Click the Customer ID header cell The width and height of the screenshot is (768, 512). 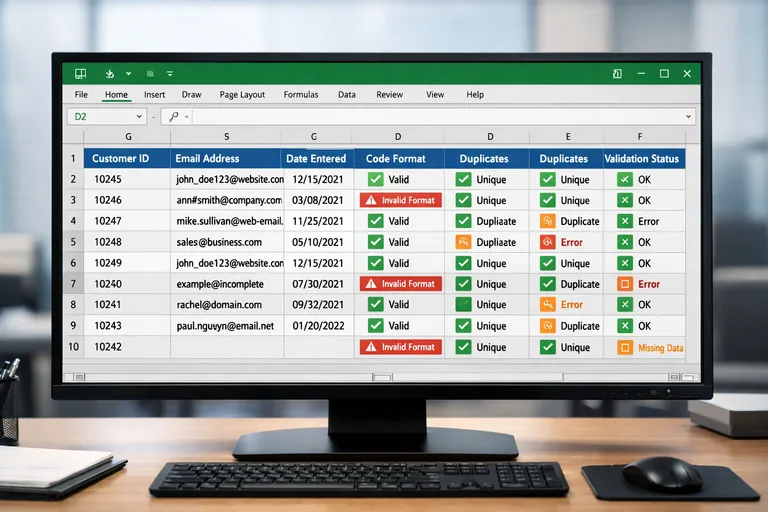click(x=127, y=159)
